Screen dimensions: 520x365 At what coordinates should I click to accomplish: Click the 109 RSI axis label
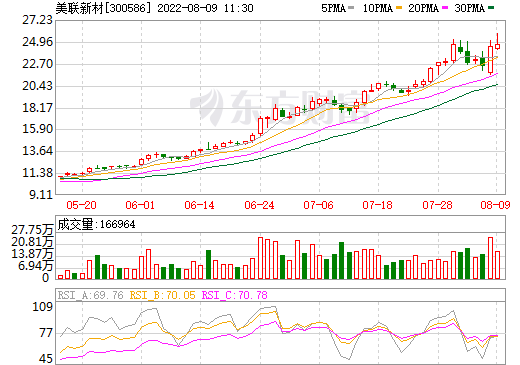(42, 307)
